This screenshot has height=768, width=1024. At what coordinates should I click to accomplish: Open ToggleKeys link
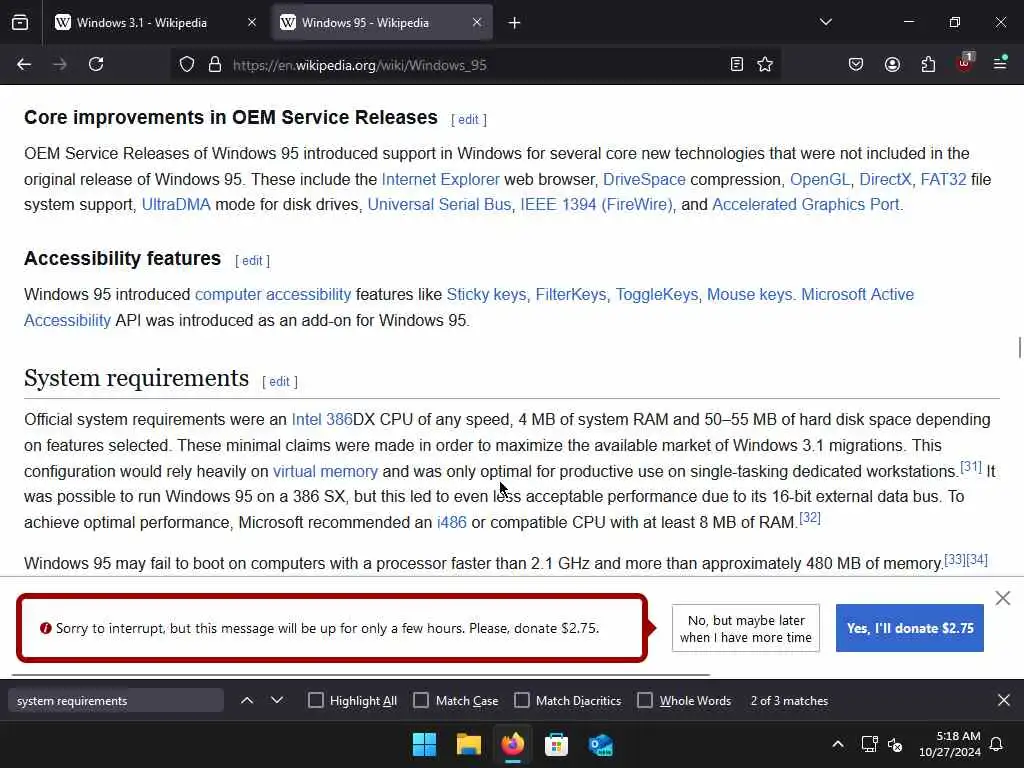[657, 295]
